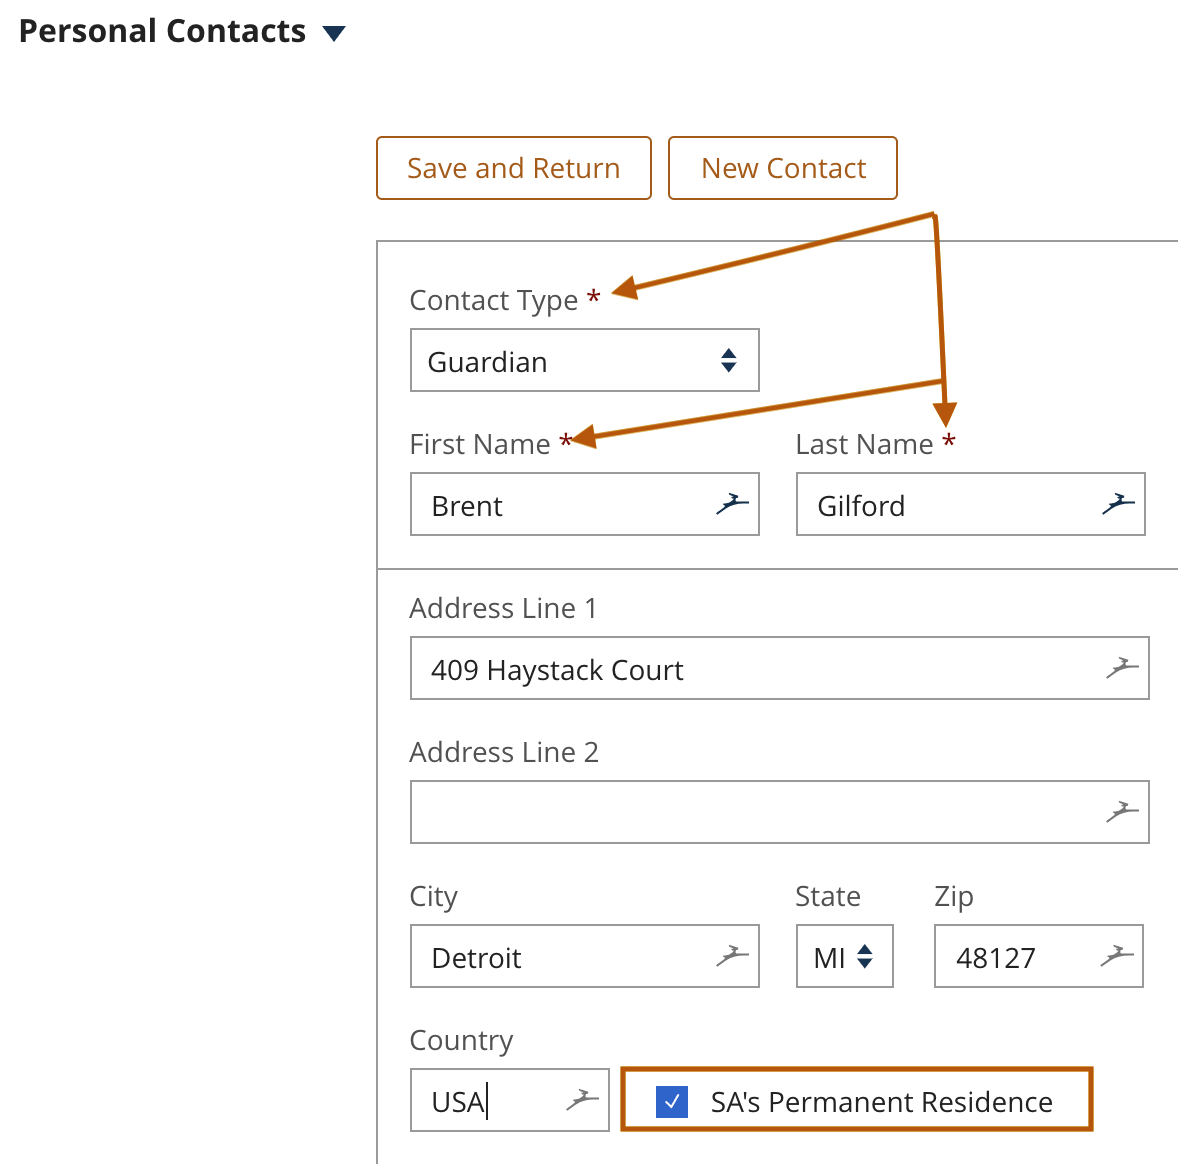Click the translation icon beside Last Name
The width and height of the screenshot is (1178, 1164).
click(x=1119, y=504)
